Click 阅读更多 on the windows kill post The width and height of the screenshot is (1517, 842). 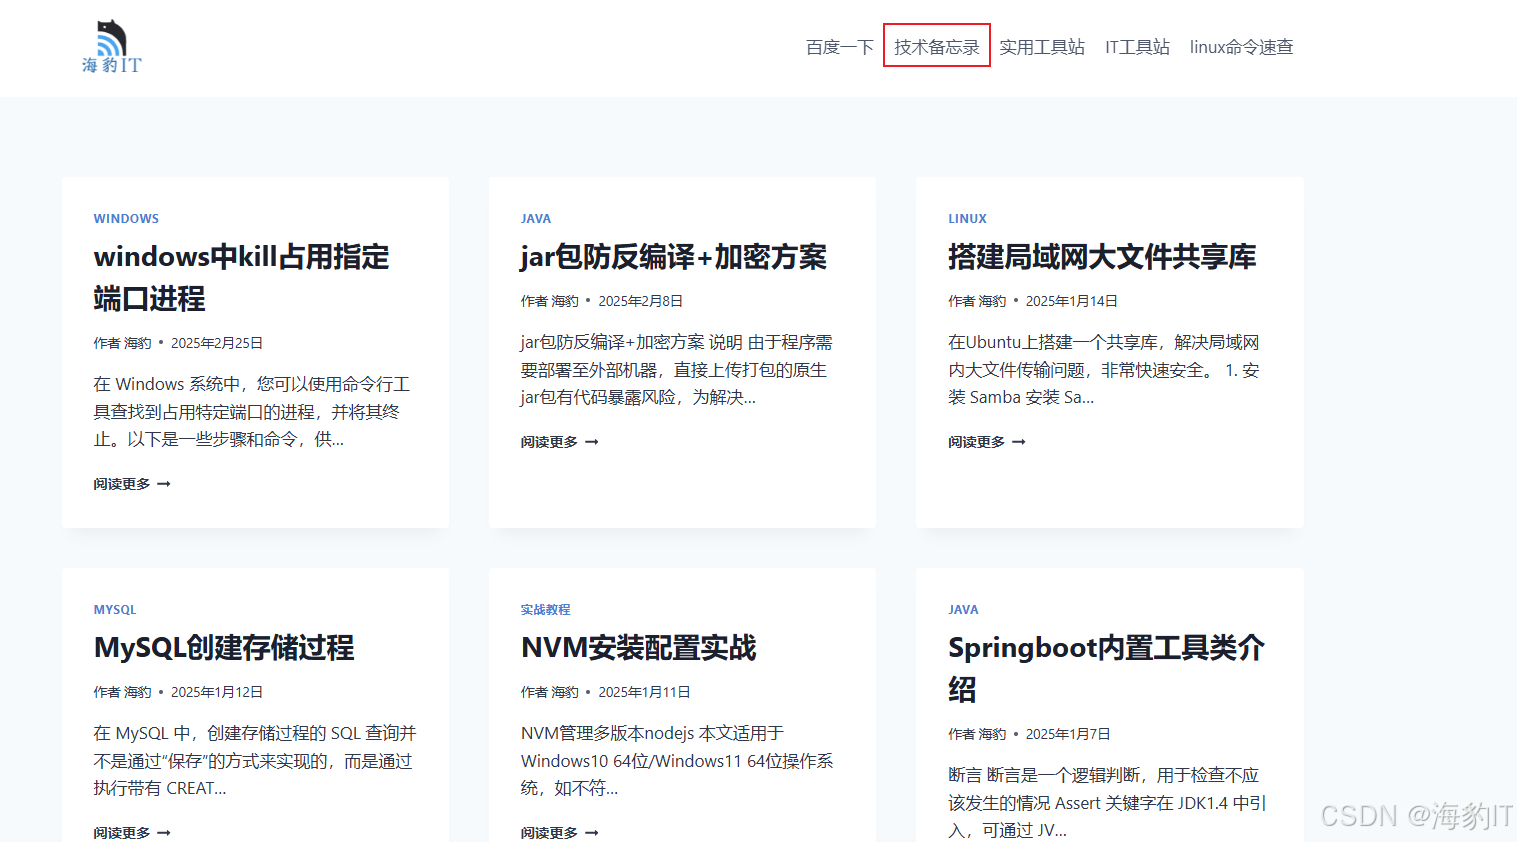pos(132,484)
